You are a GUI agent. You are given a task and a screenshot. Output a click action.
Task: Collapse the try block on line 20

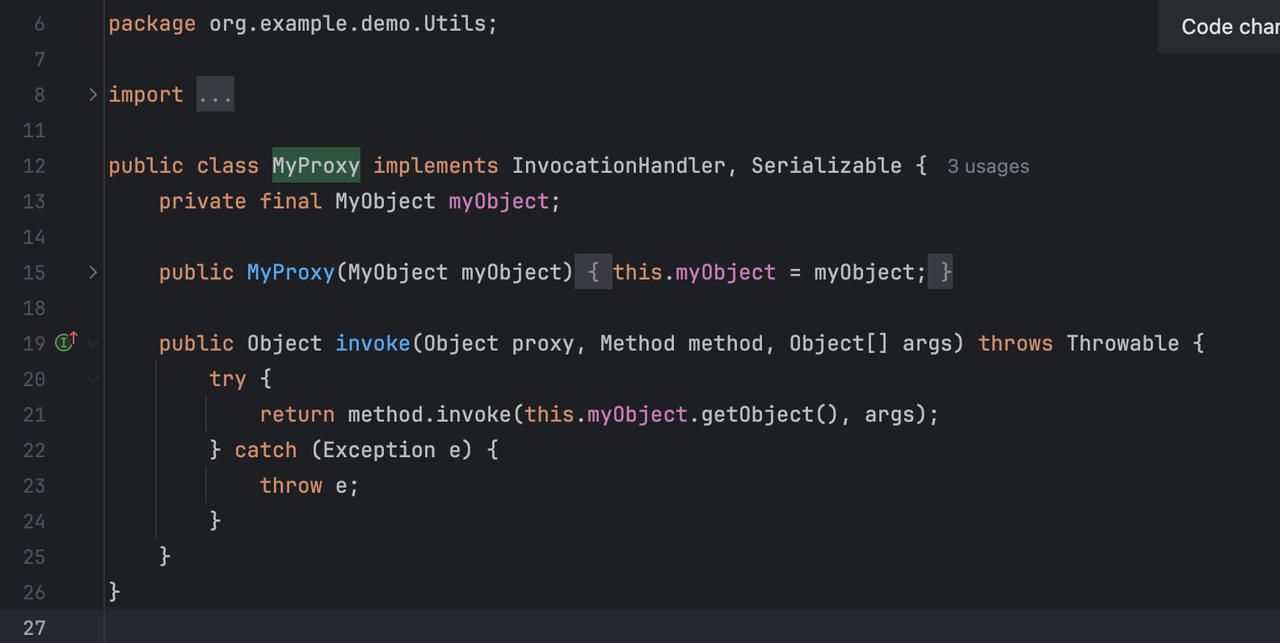[93, 379]
